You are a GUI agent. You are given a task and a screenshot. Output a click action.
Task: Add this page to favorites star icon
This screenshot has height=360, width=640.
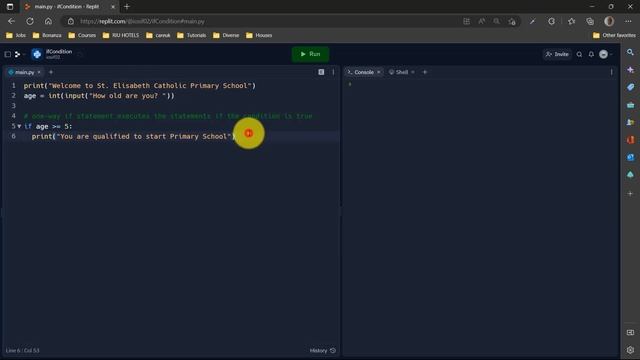coord(512,21)
